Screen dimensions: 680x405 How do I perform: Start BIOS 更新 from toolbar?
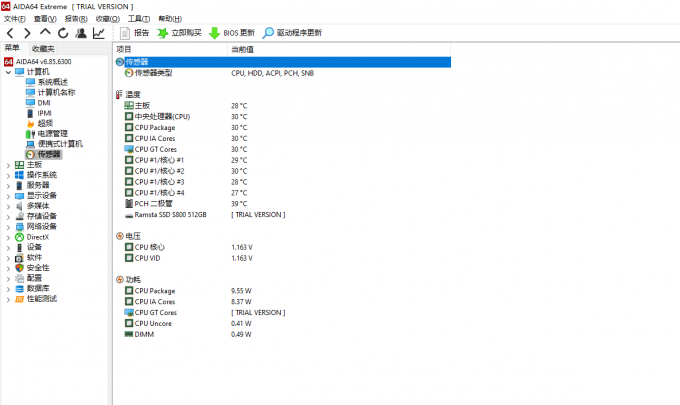point(232,33)
